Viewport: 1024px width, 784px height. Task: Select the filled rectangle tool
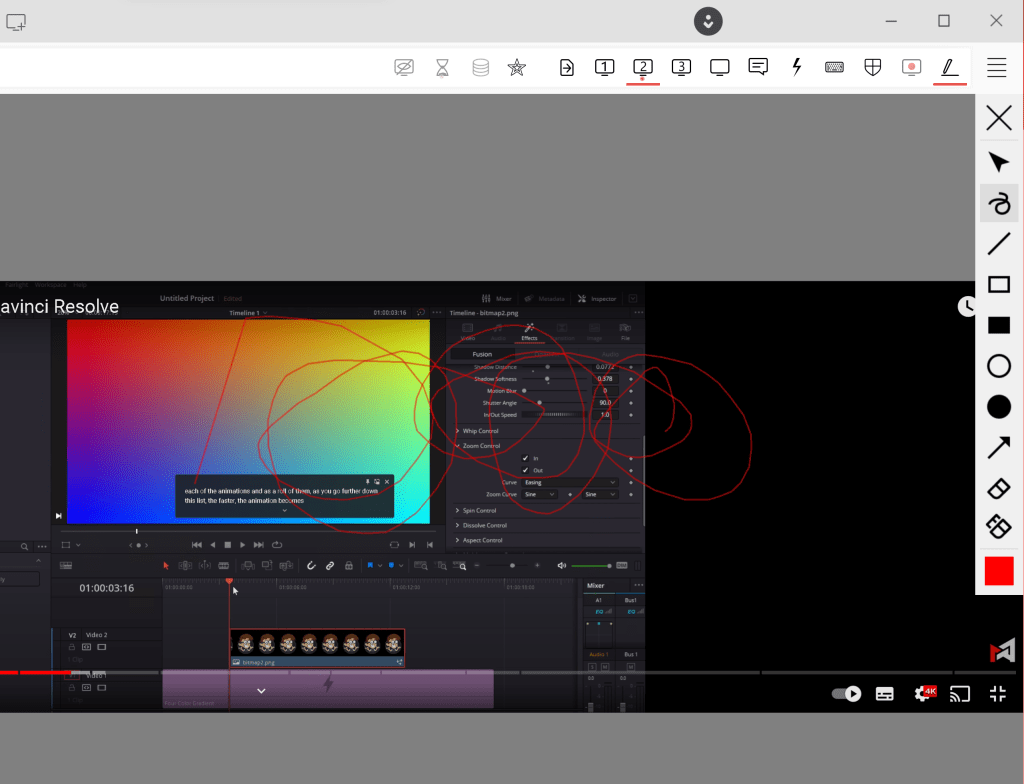point(999,325)
